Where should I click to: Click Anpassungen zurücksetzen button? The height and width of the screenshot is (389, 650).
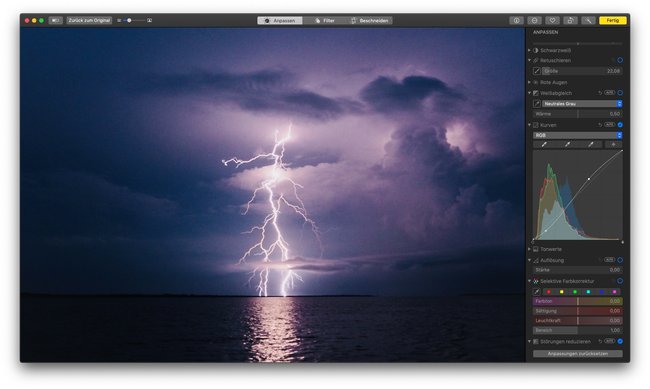tap(578, 354)
